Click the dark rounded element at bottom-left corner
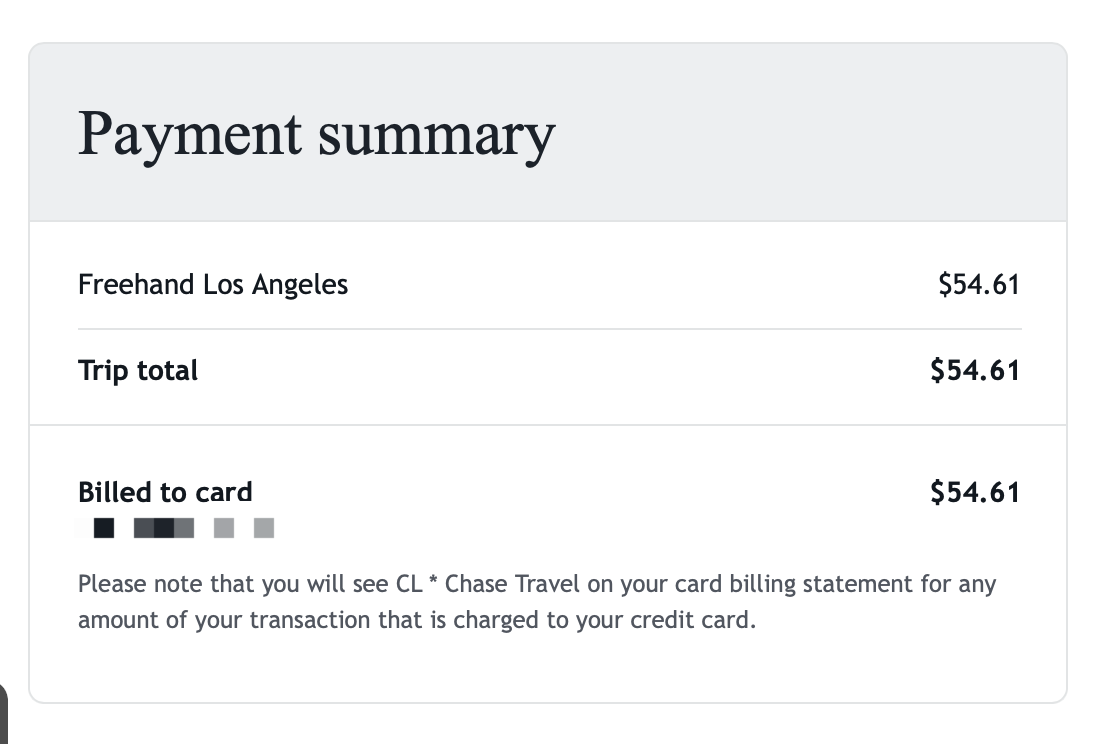This screenshot has height=744, width=1096. [x=3, y=712]
